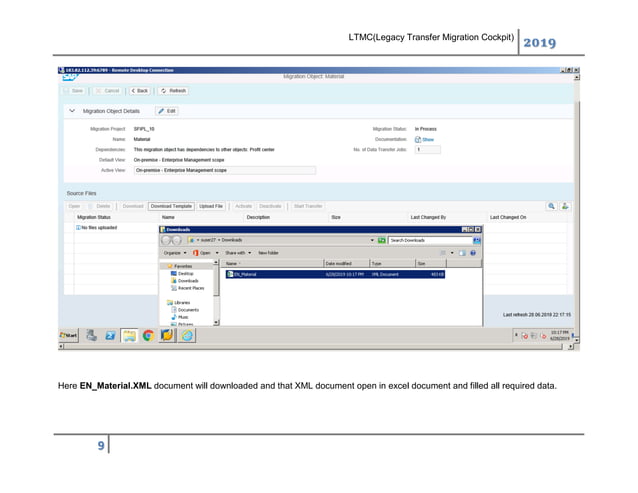Screen dimensions: 638x493
Task: Open the Desktop folder in Favorites
Action: [x=187, y=273]
